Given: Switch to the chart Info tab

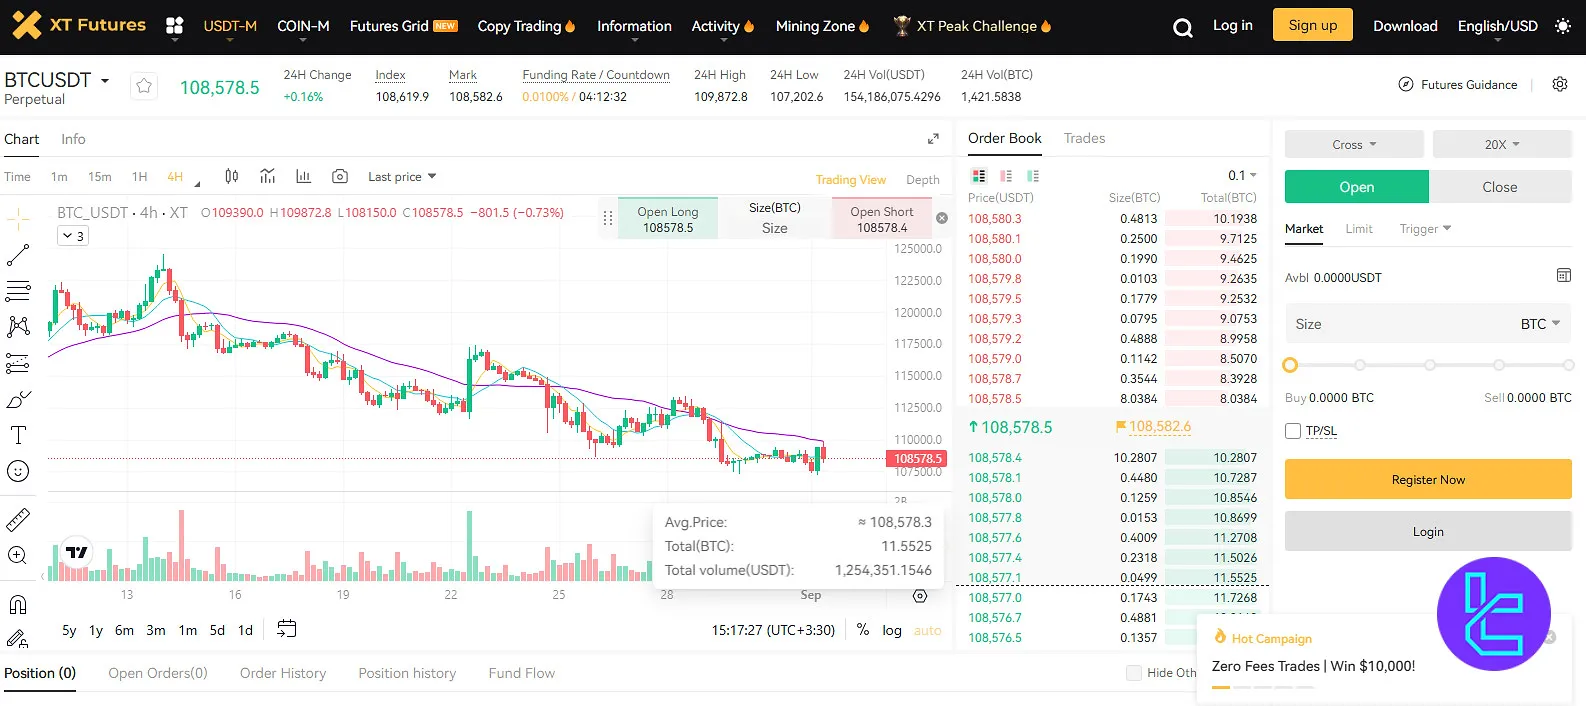Looking at the screenshot, I should point(73,139).
